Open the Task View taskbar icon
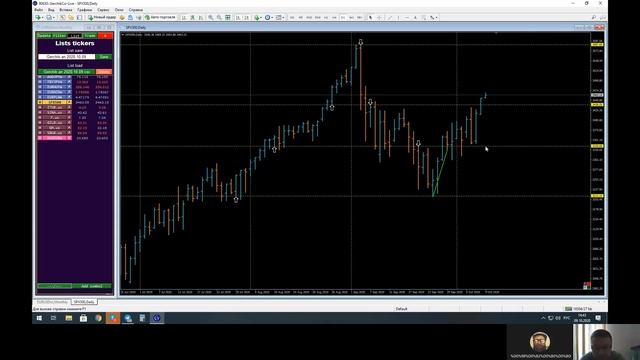Image resolution: width=640 pixels, height=360 pixels. (x=53, y=318)
